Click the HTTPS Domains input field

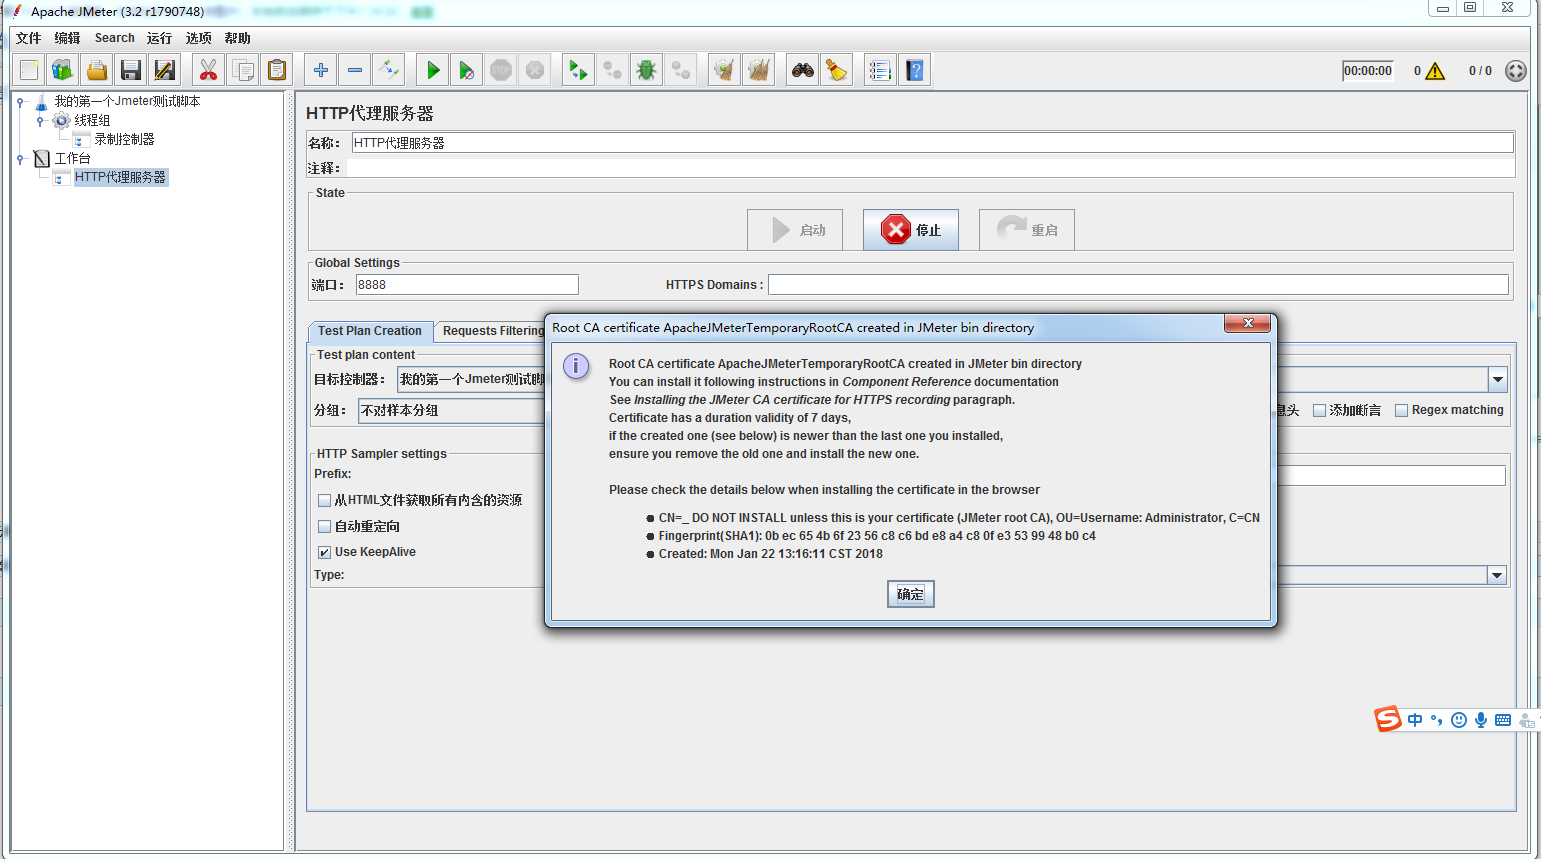click(1138, 285)
